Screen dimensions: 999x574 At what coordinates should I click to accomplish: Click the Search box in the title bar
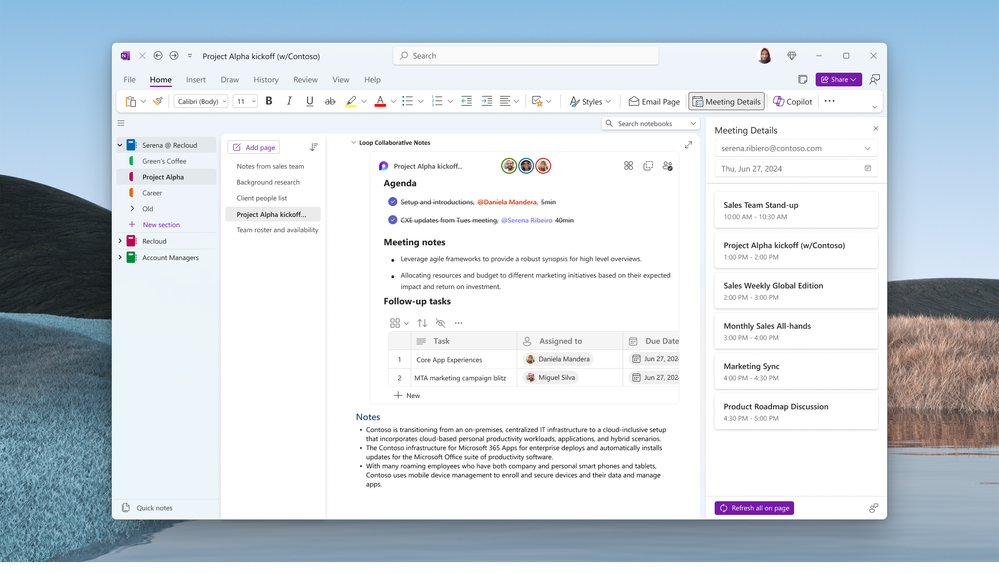point(526,56)
